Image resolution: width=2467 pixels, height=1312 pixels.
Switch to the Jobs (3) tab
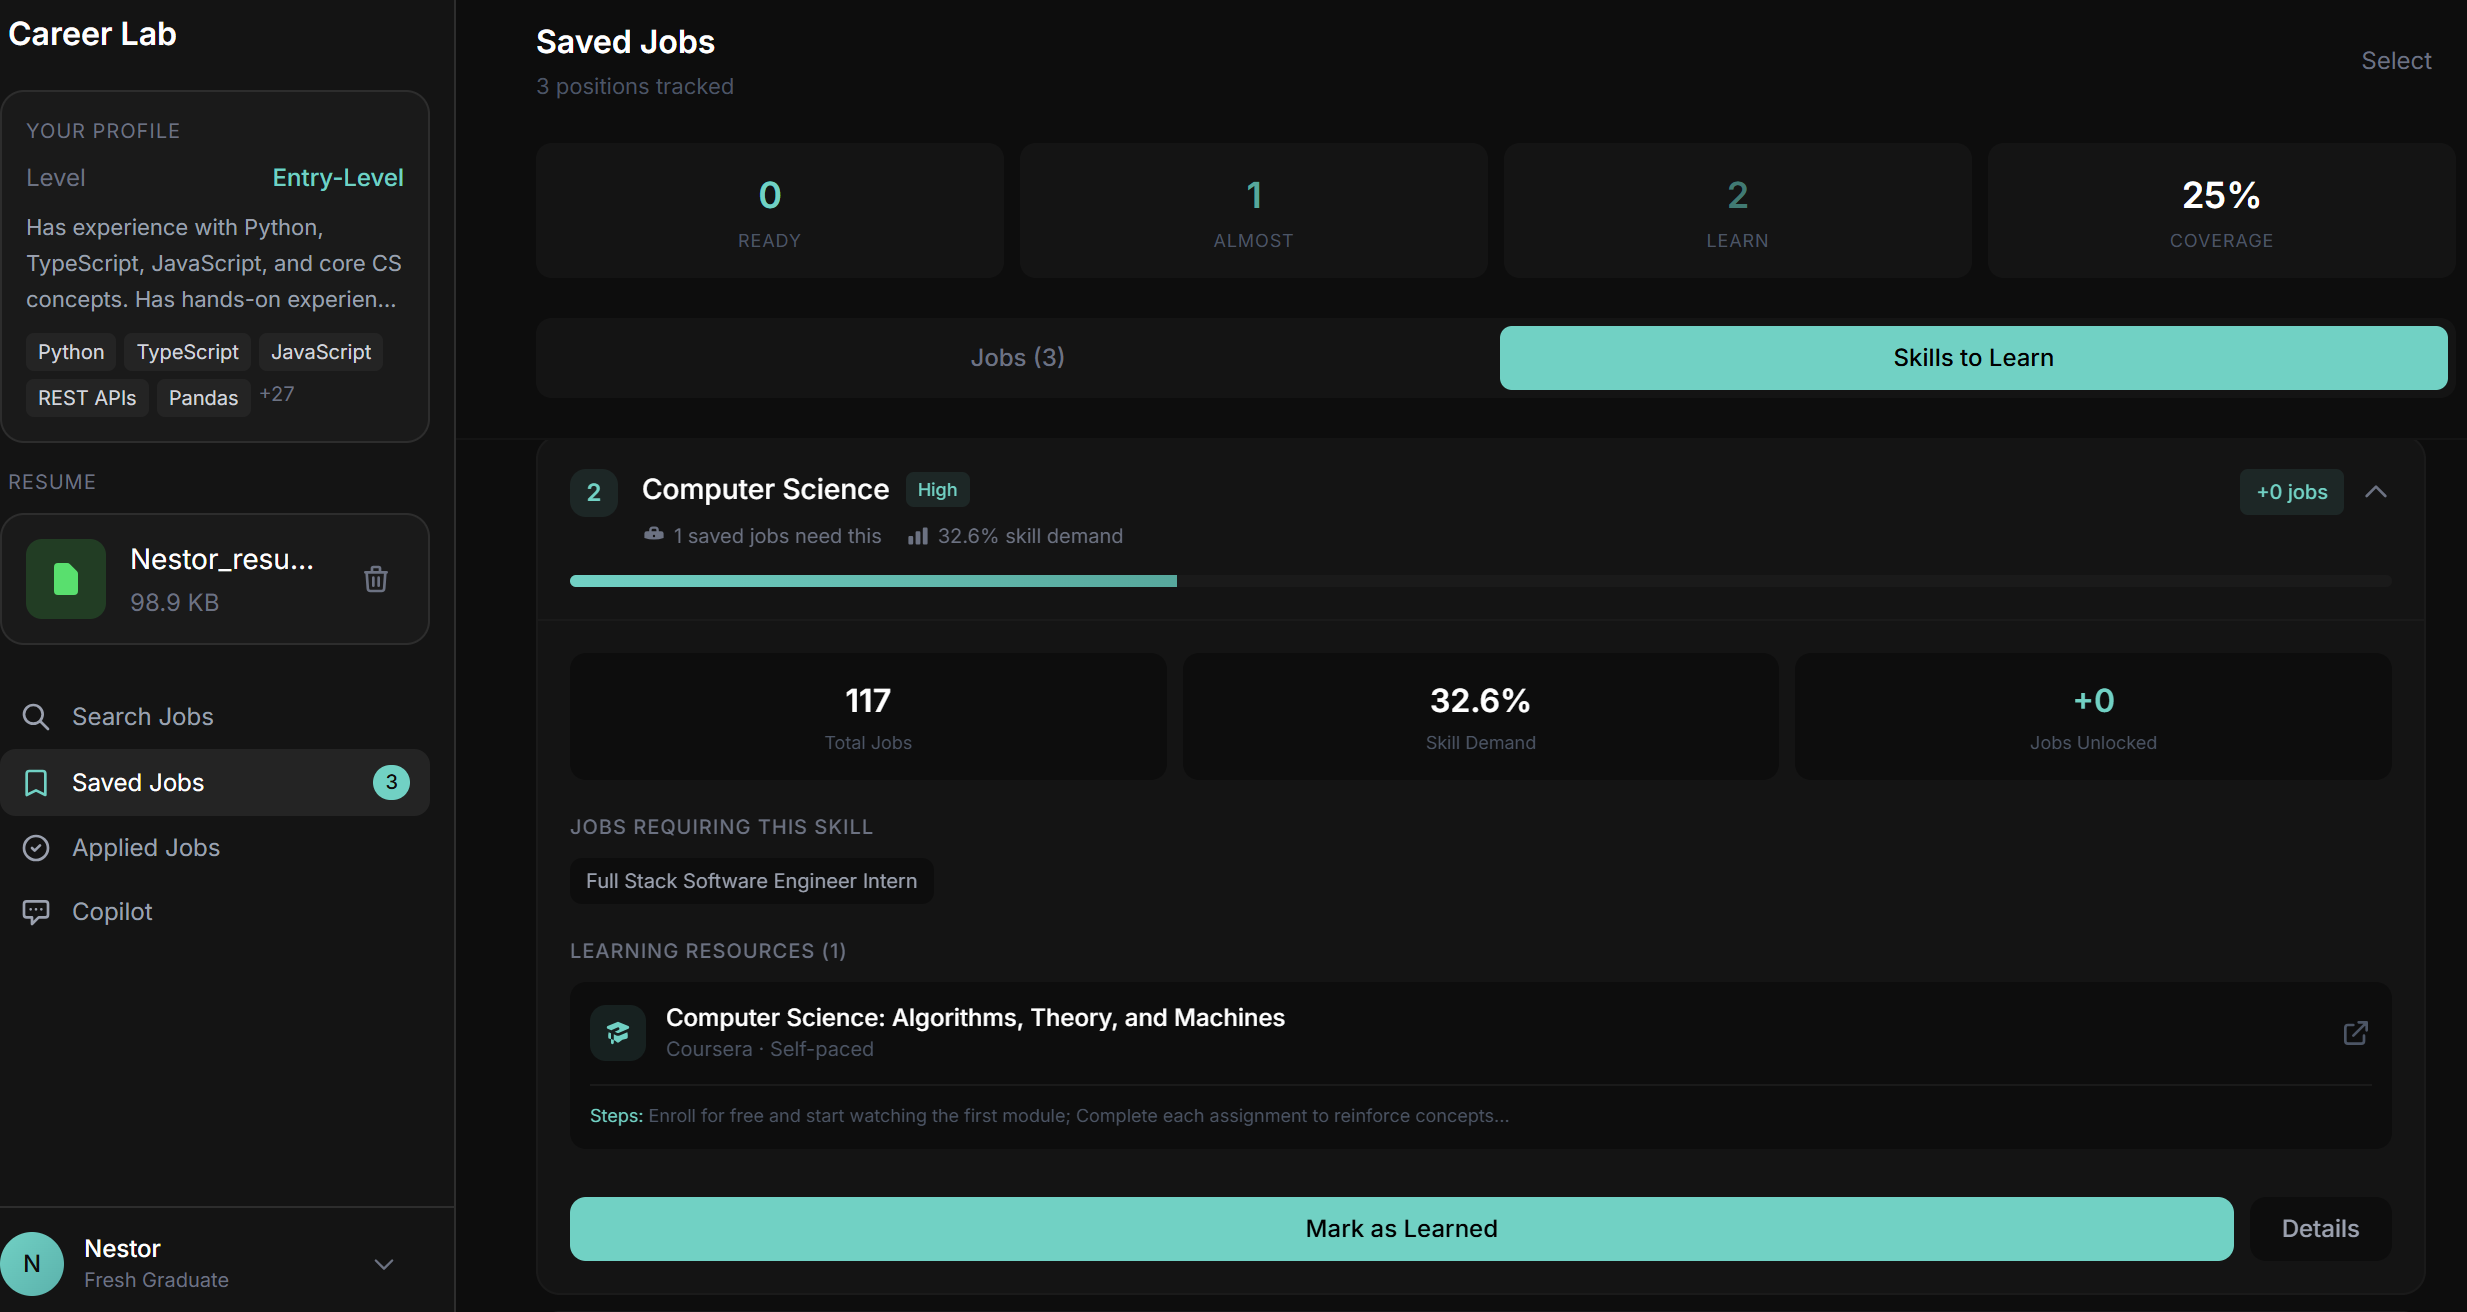point(1017,358)
